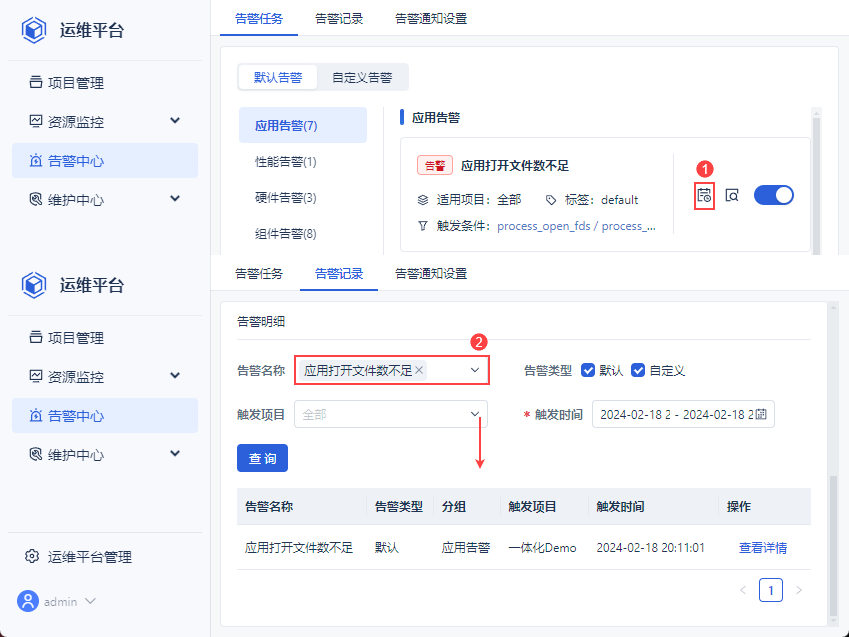
Task: Click the magnifier detail icon beside the toggle
Action: point(732,196)
